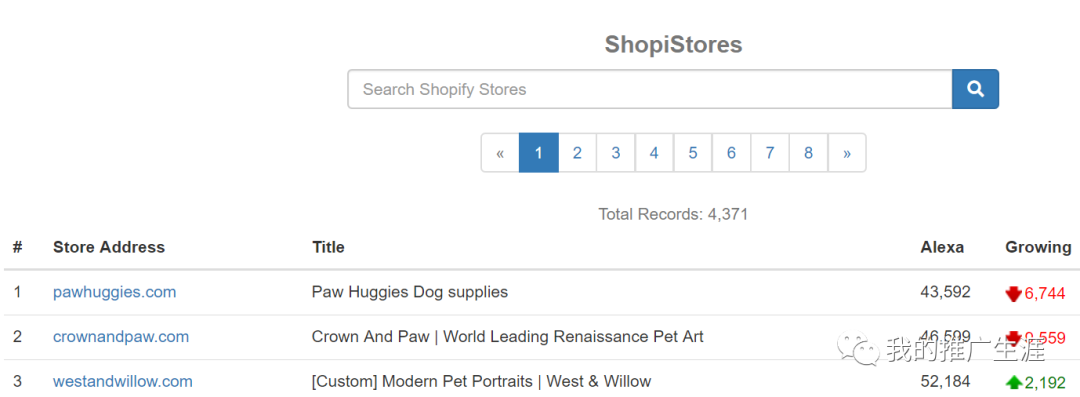Click the red down arrow for crownandpaw.com
Viewport: 1080px width, 397px height.
[1013, 338]
